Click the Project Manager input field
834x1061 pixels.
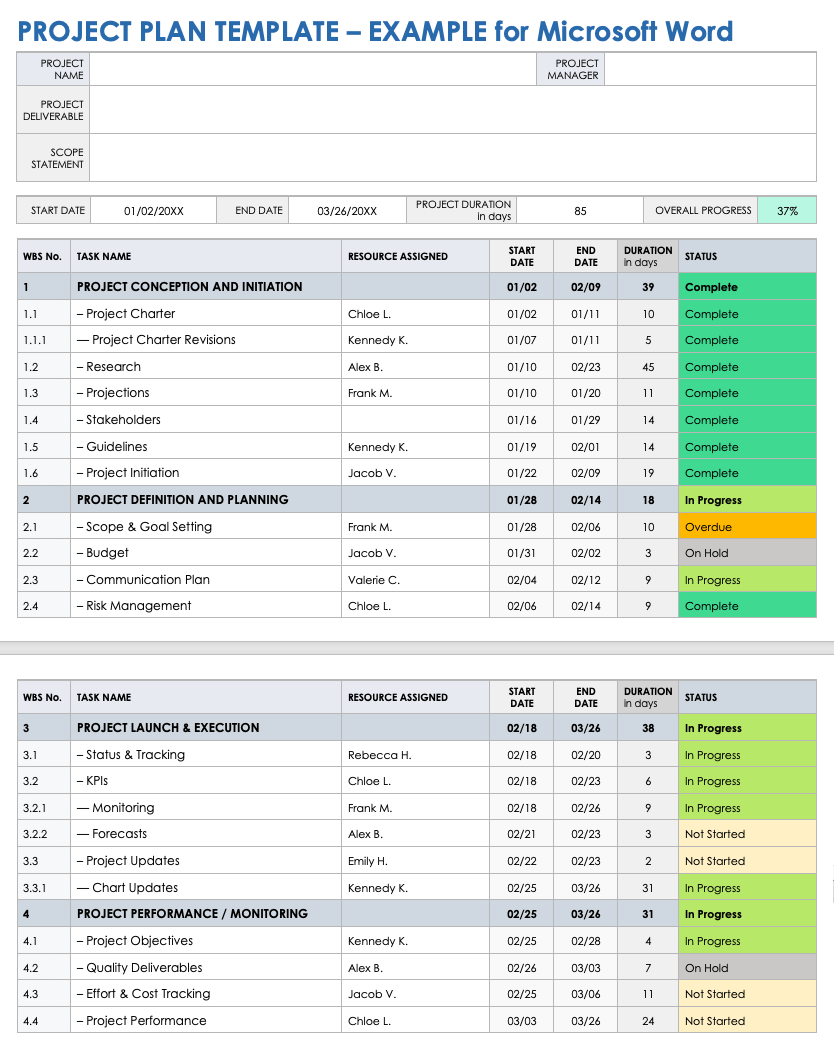(x=710, y=70)
